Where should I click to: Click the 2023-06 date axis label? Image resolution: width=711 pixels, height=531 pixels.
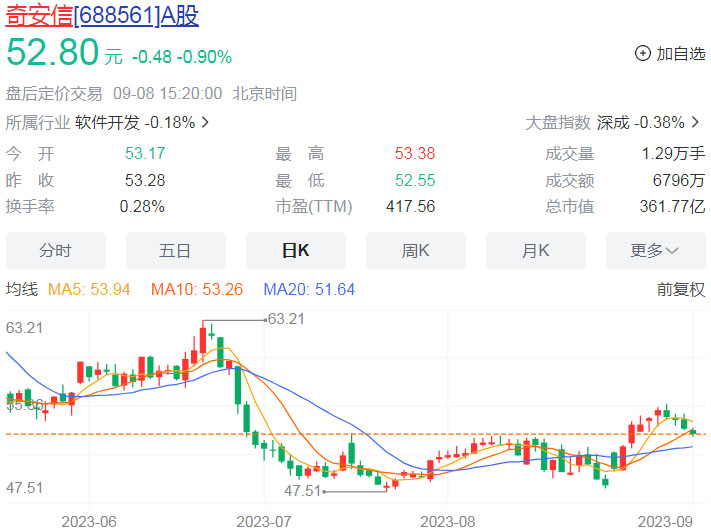[x=89, y=521]
